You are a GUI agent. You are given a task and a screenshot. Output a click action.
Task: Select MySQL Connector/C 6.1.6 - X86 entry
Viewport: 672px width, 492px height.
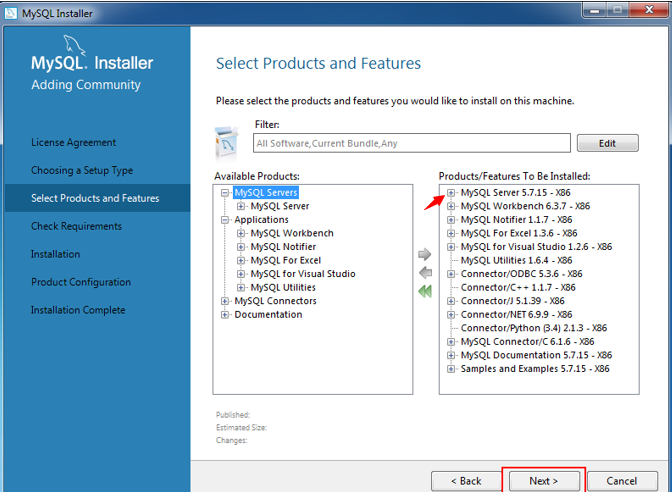pyautogui.click(x=528, y=342)
